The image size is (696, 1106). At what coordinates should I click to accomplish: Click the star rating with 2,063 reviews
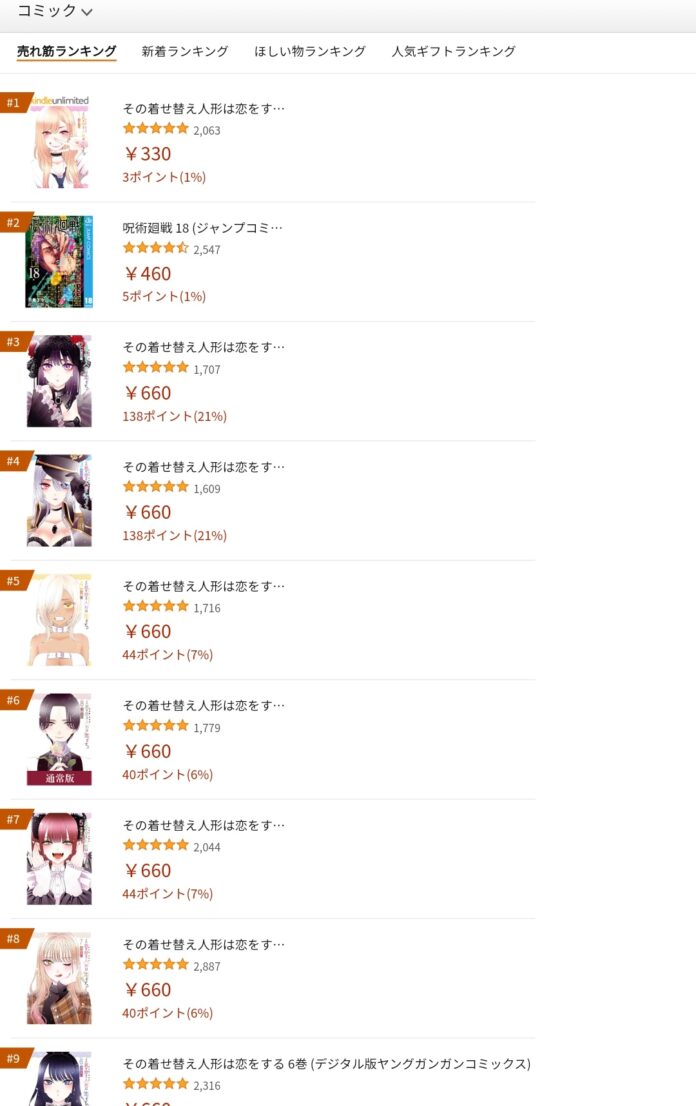pos(156,128)
